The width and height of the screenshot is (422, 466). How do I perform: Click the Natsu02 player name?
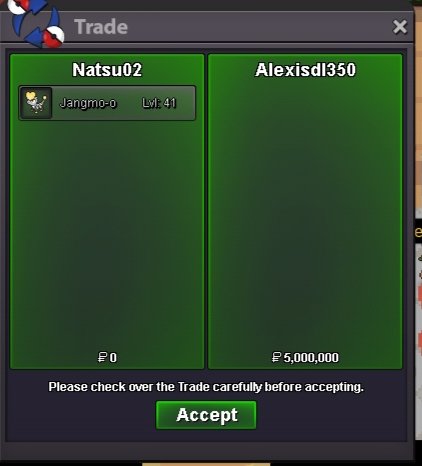(x=107, y=70)
